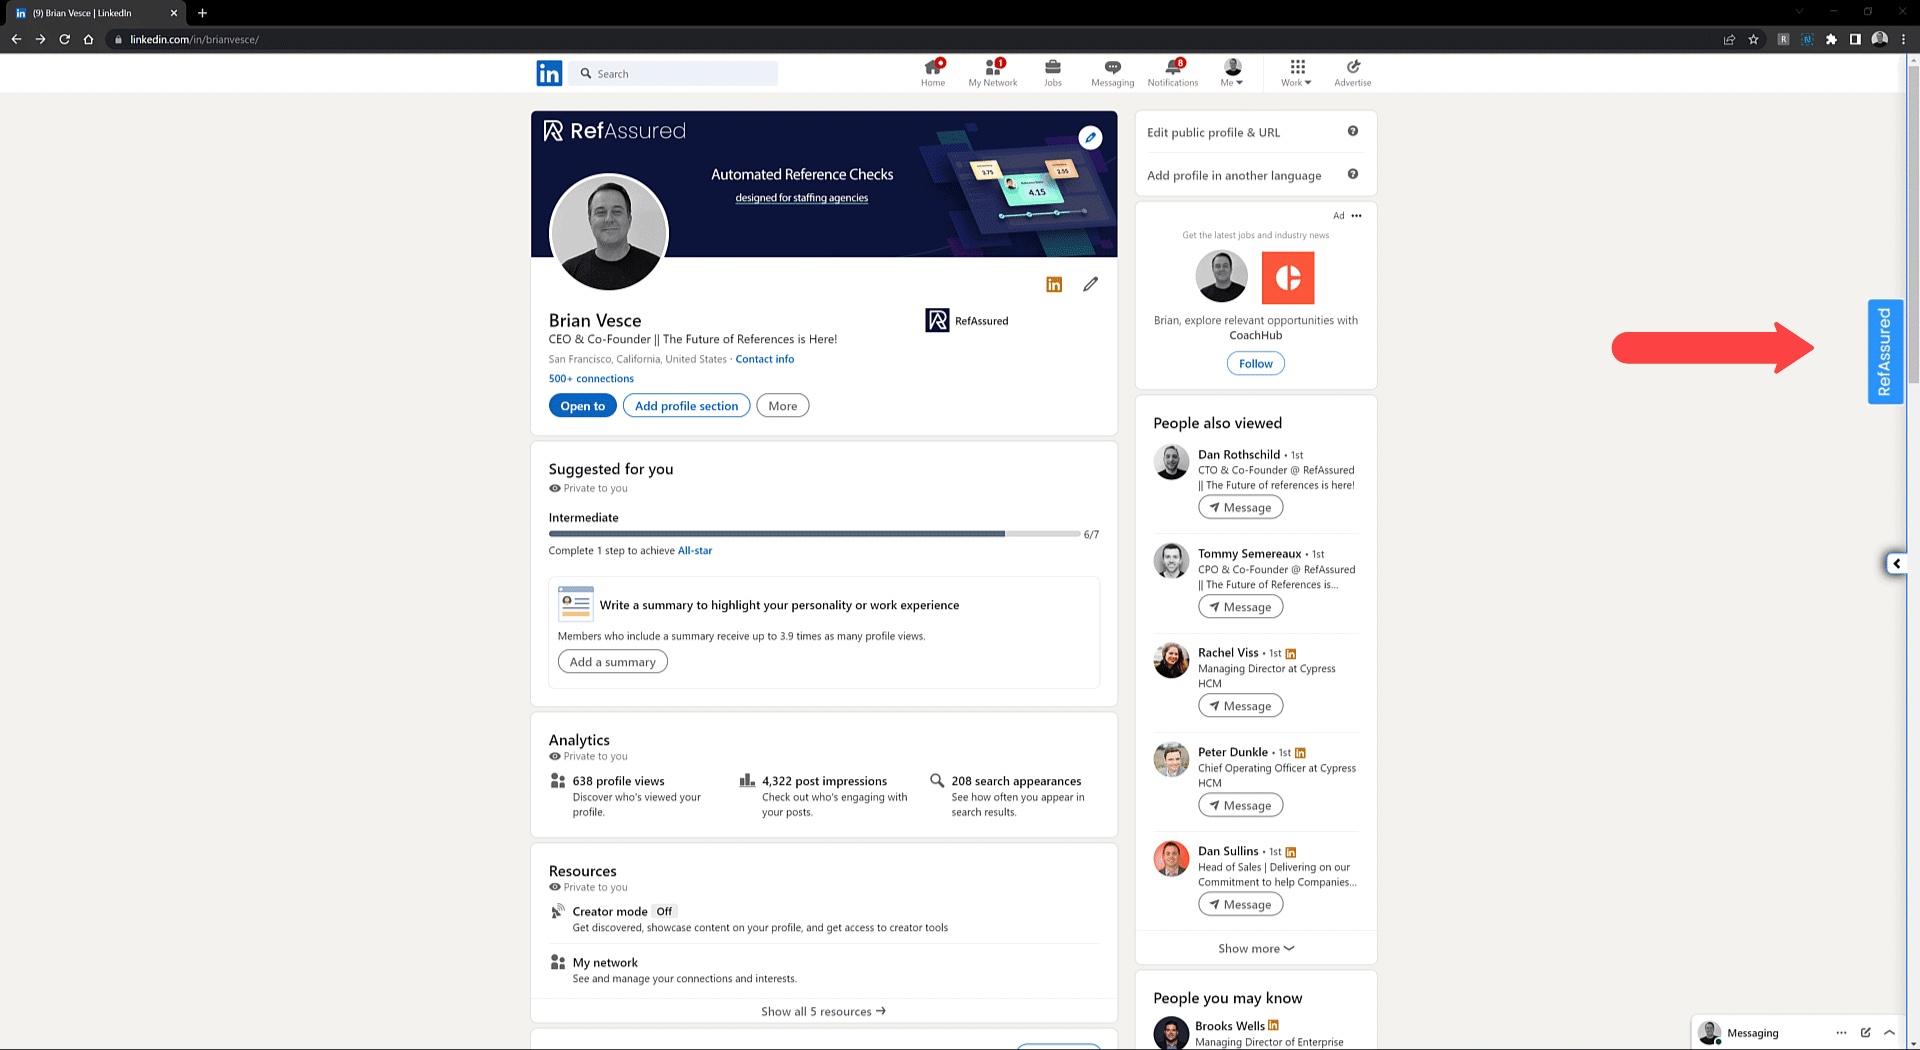Click the gold LinkedIn premium badge
The image size is (1920, 1050).
[1054, 285]
